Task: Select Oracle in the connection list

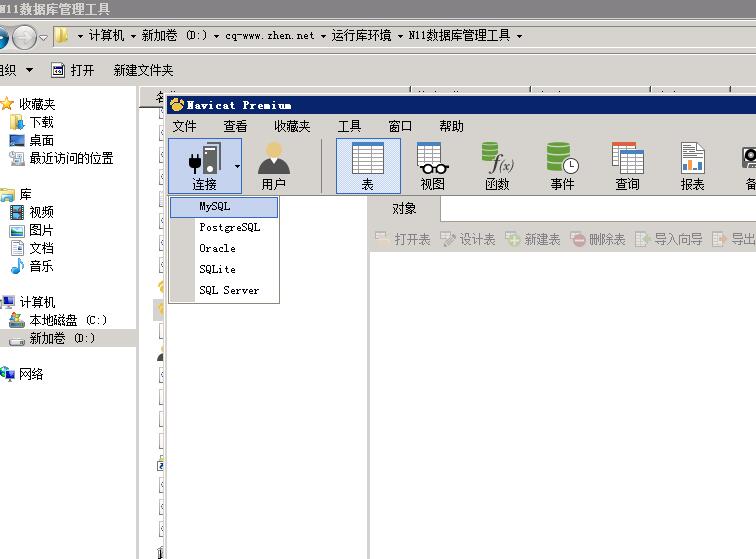Action: pyautogui.click(x=217, y=248)
